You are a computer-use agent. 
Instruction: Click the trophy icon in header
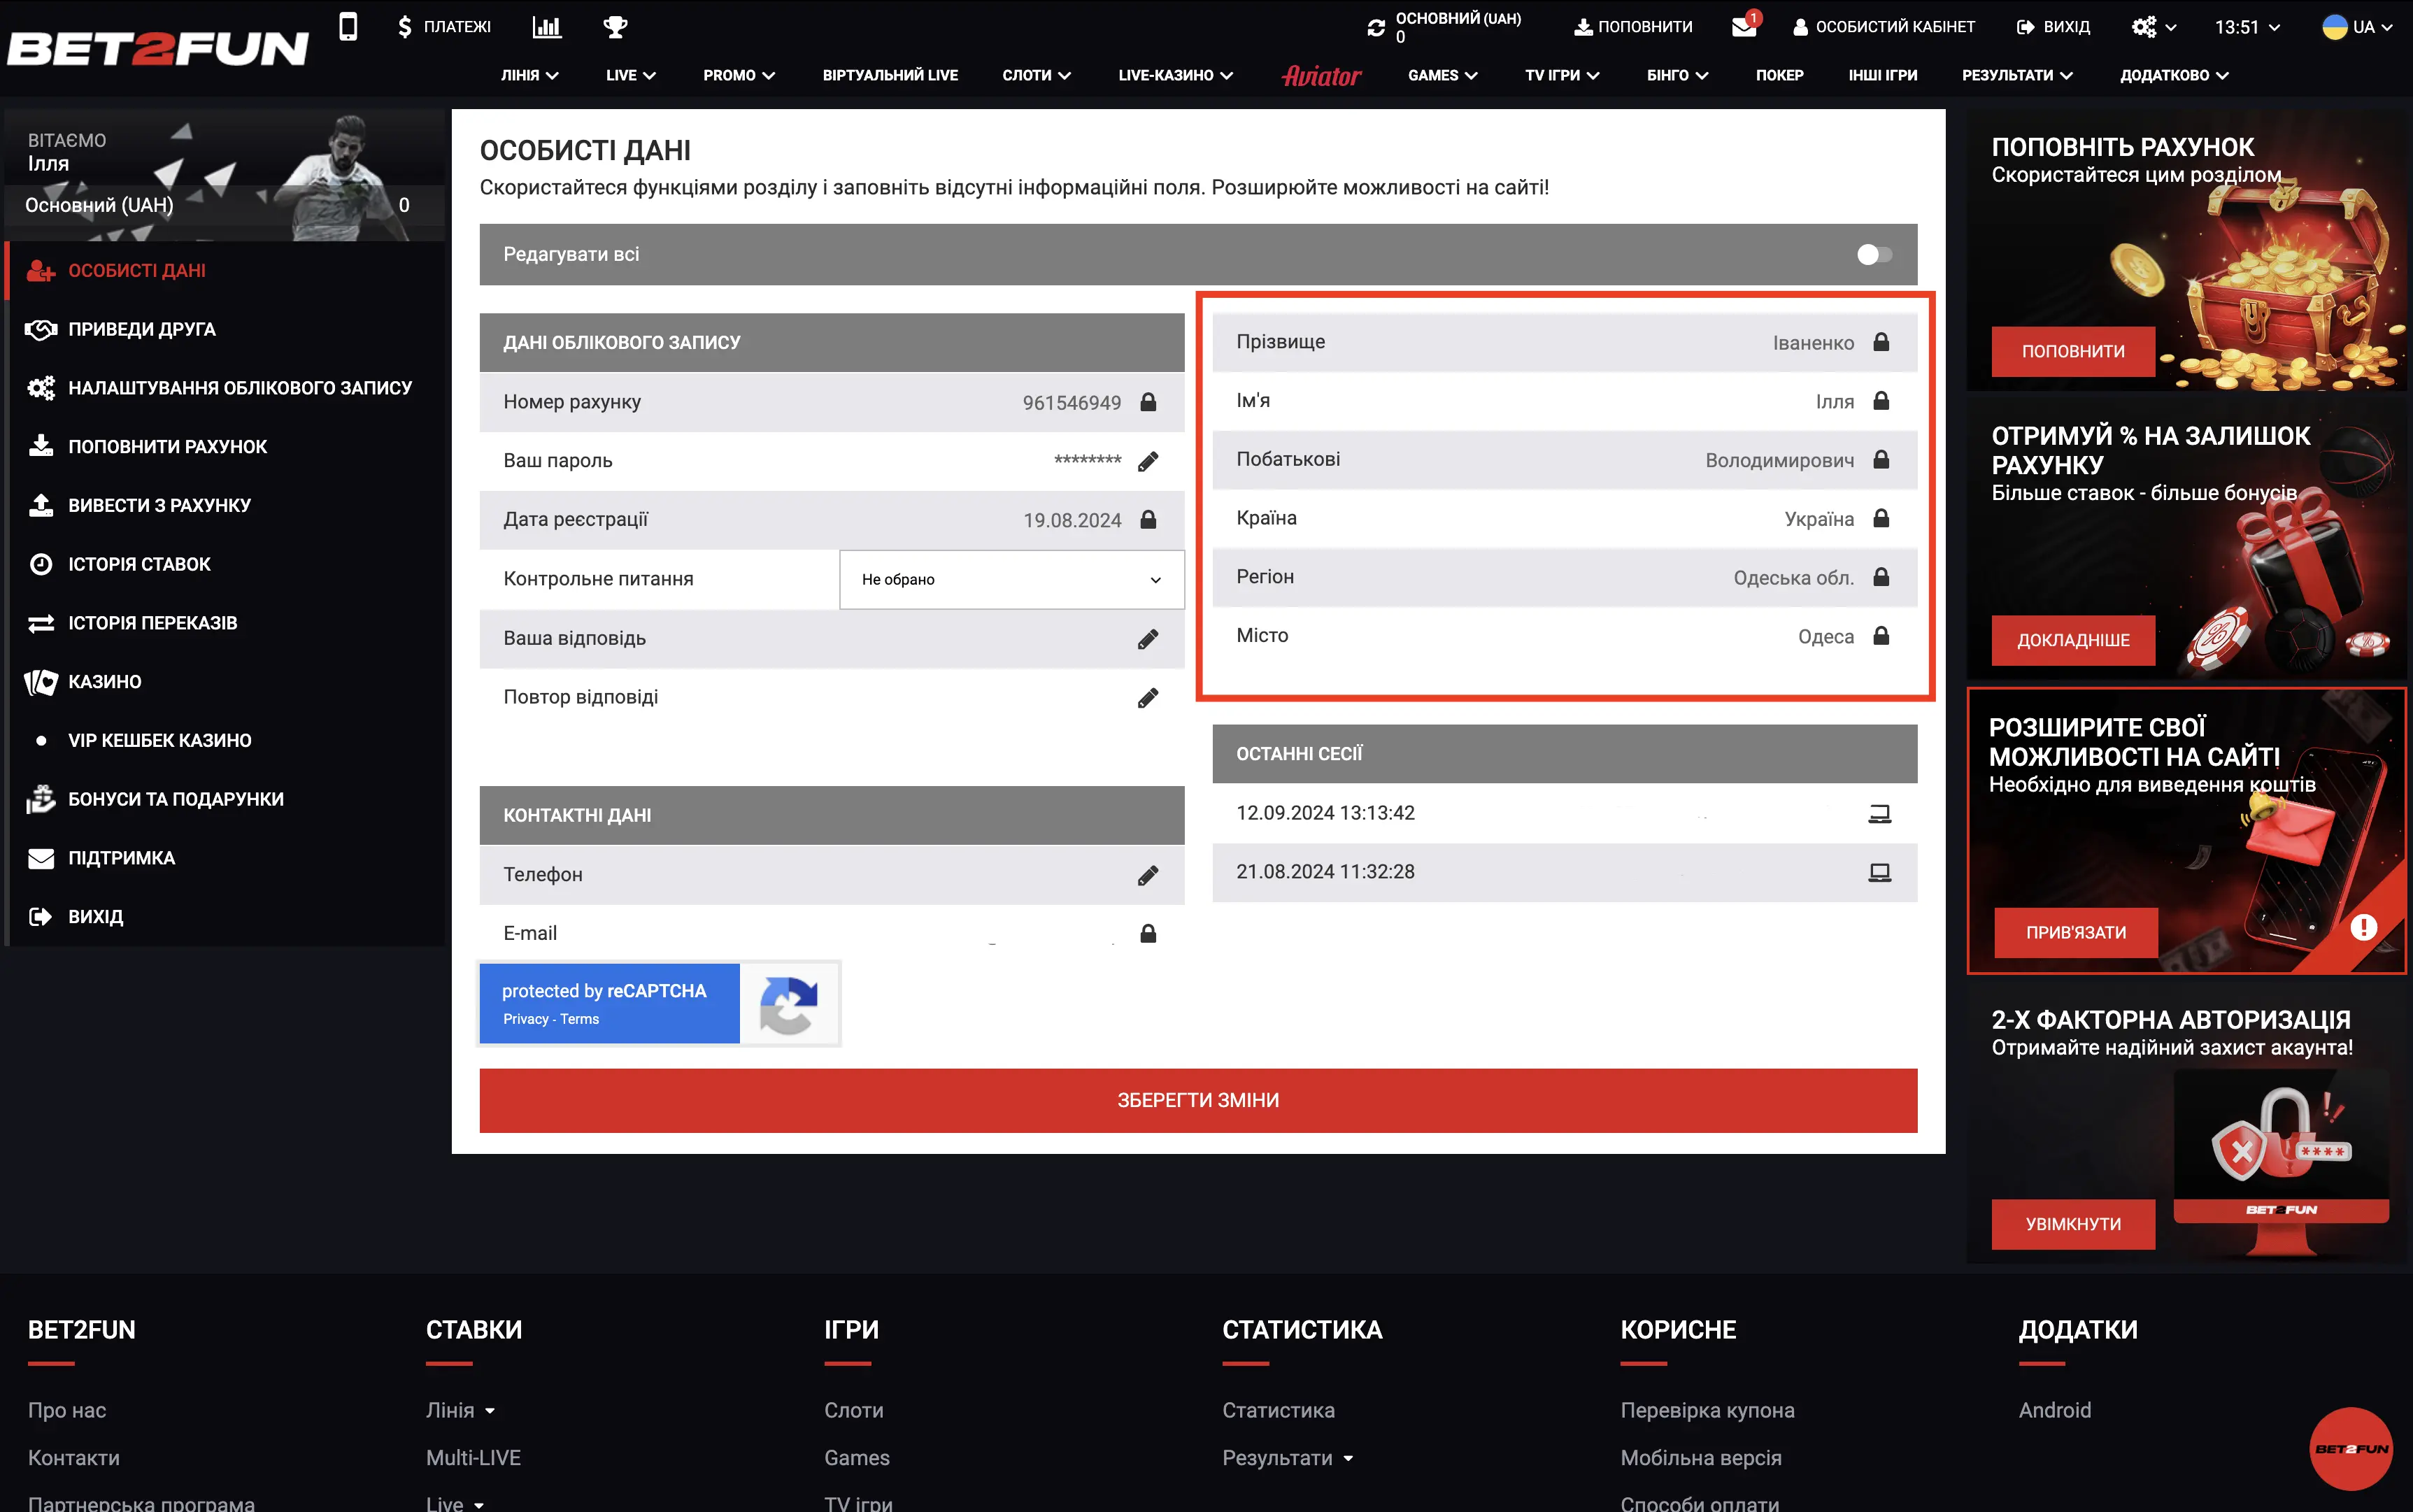pos(615,27)
